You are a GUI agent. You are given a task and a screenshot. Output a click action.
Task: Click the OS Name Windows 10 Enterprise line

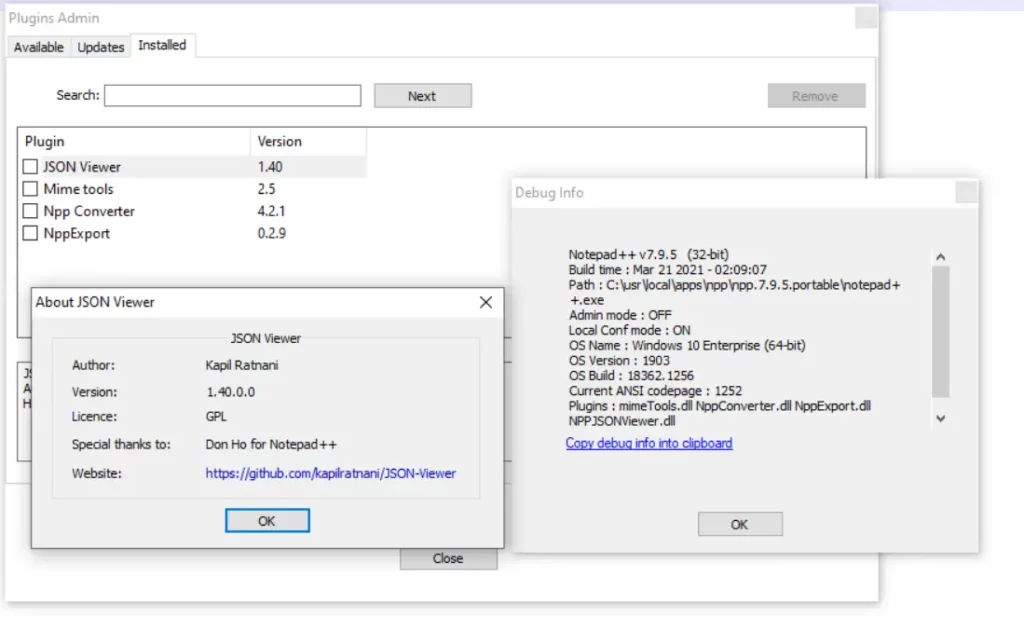click(687, 345)
